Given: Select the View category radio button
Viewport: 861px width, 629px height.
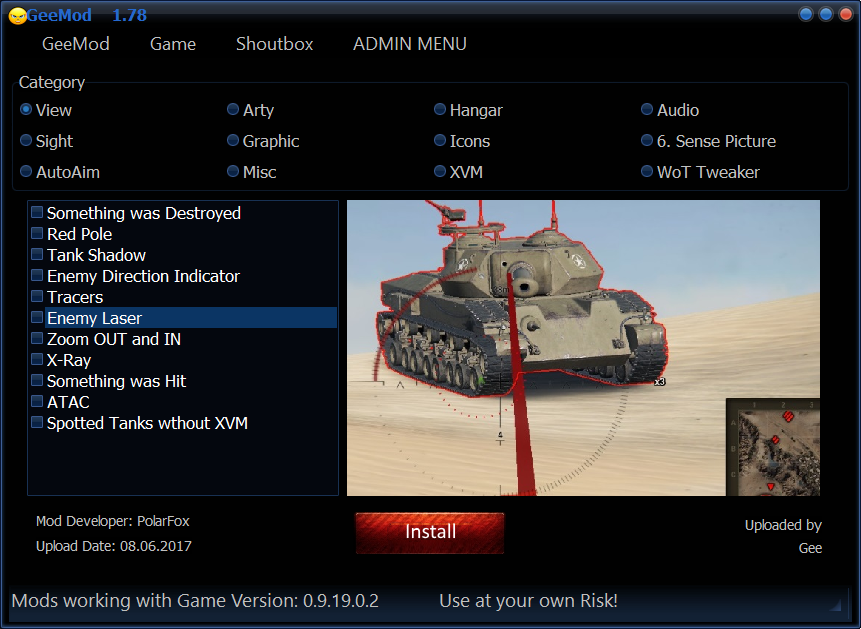Looking at the screenshot, I should pyautogui.click(x=26, y=109).
